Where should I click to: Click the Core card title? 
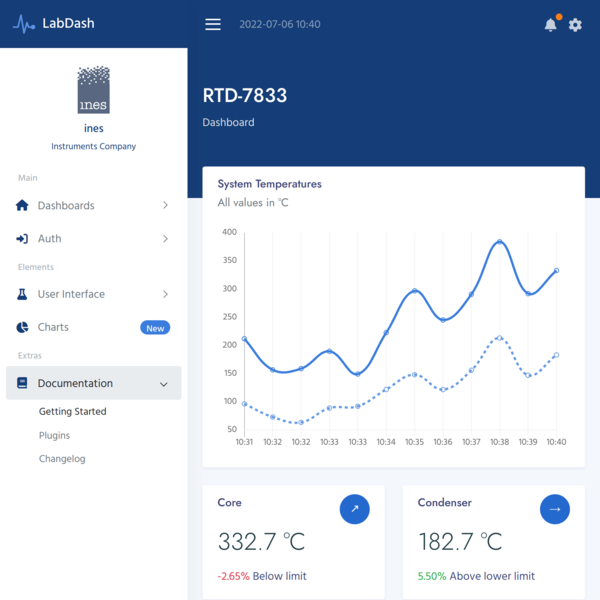tap(229, 502)
